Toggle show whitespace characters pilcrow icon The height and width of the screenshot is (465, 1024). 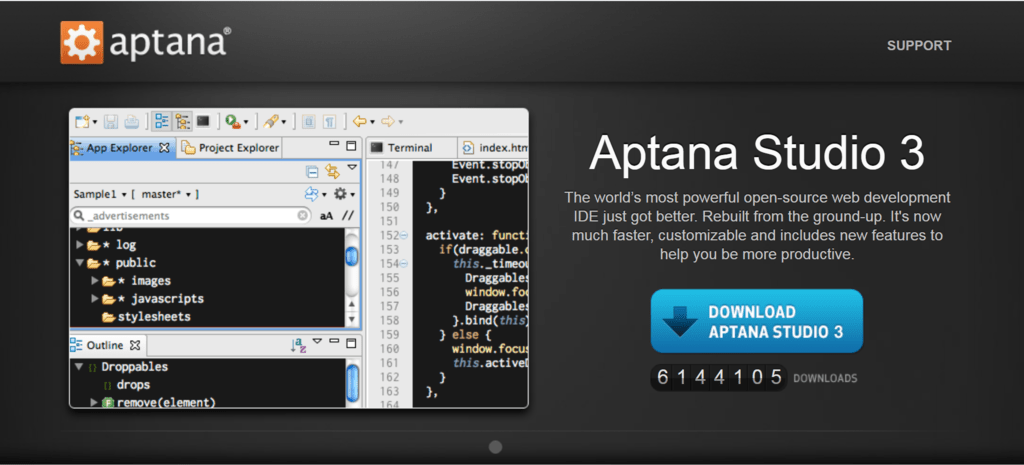pyautogui.click(x=330, y=121)
